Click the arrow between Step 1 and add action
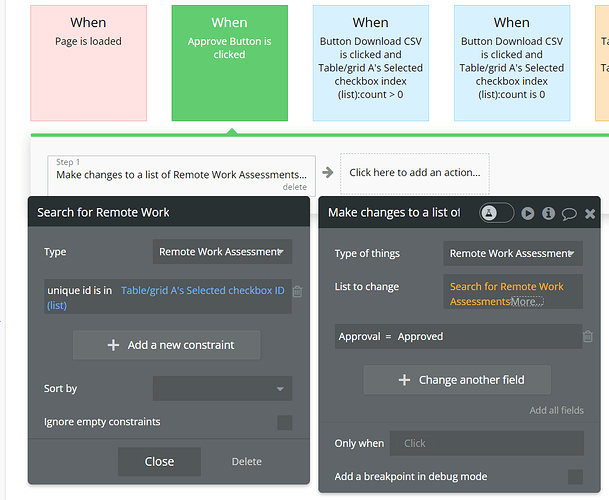609x500 pixels. [x=328, y=172]
